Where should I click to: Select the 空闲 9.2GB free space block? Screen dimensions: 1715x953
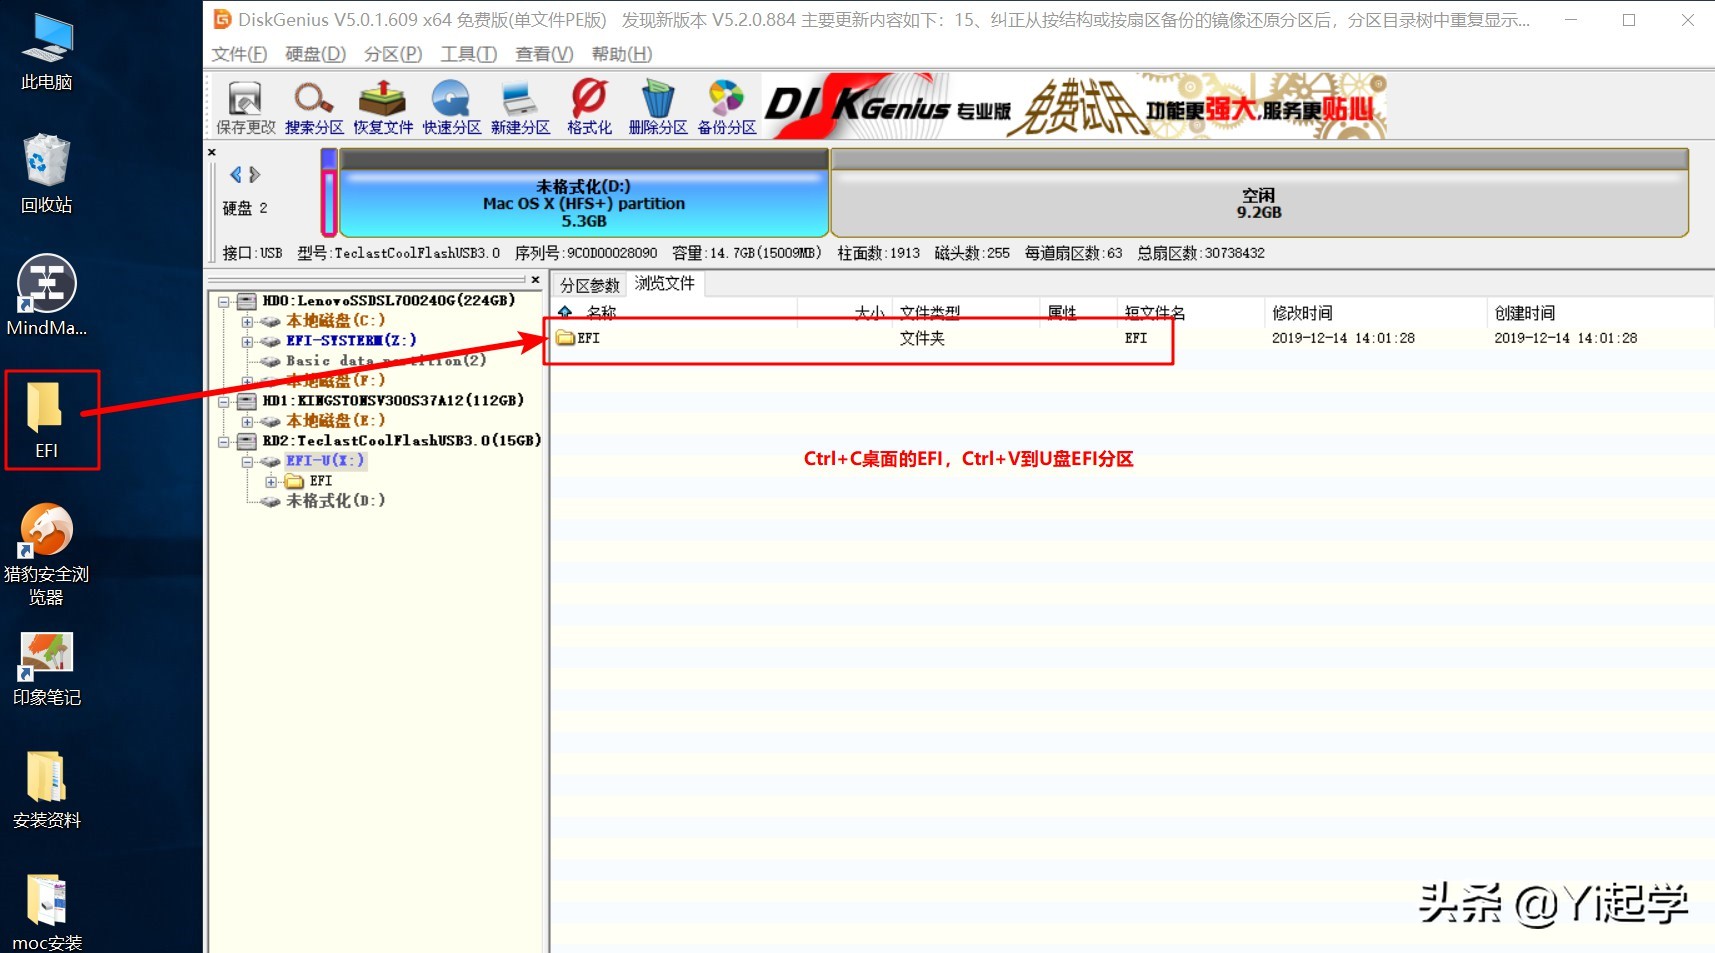(1259, 203)
